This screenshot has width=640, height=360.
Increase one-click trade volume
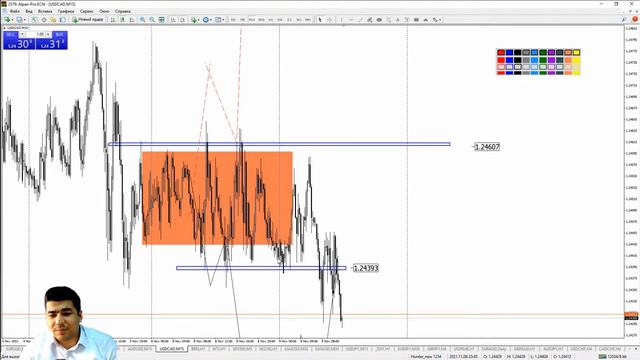tap(48, 34)
